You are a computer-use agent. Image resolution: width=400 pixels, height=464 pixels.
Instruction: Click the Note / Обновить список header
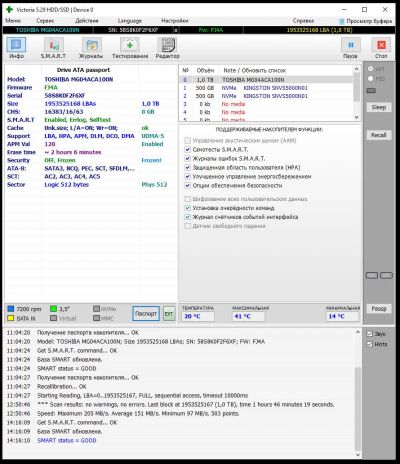pyautogui.click(x=255, y=70)
